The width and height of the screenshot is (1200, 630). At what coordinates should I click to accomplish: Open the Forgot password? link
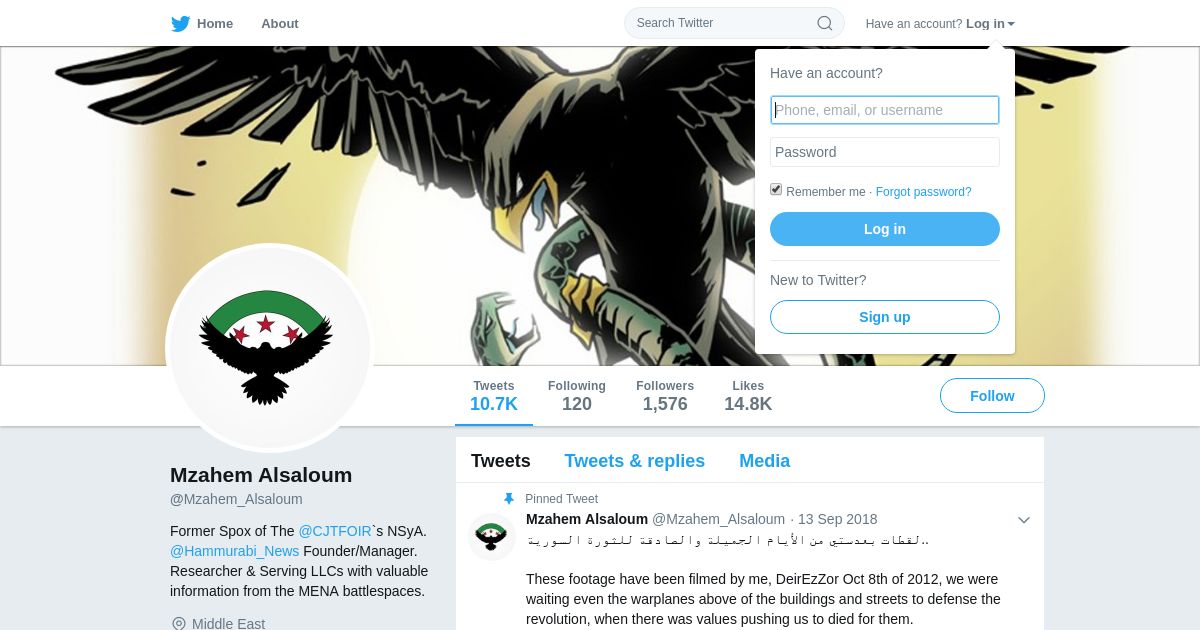click(x=923, y=192)
